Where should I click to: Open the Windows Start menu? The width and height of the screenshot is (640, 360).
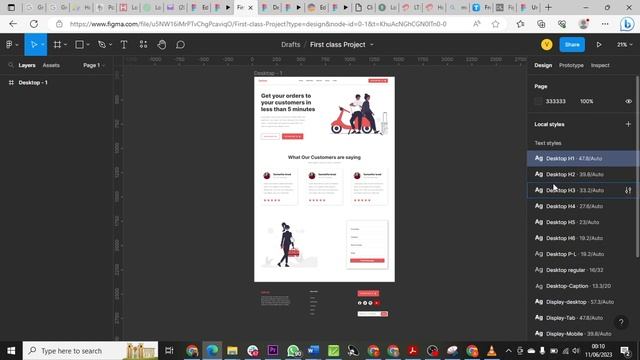click(11, 351)
